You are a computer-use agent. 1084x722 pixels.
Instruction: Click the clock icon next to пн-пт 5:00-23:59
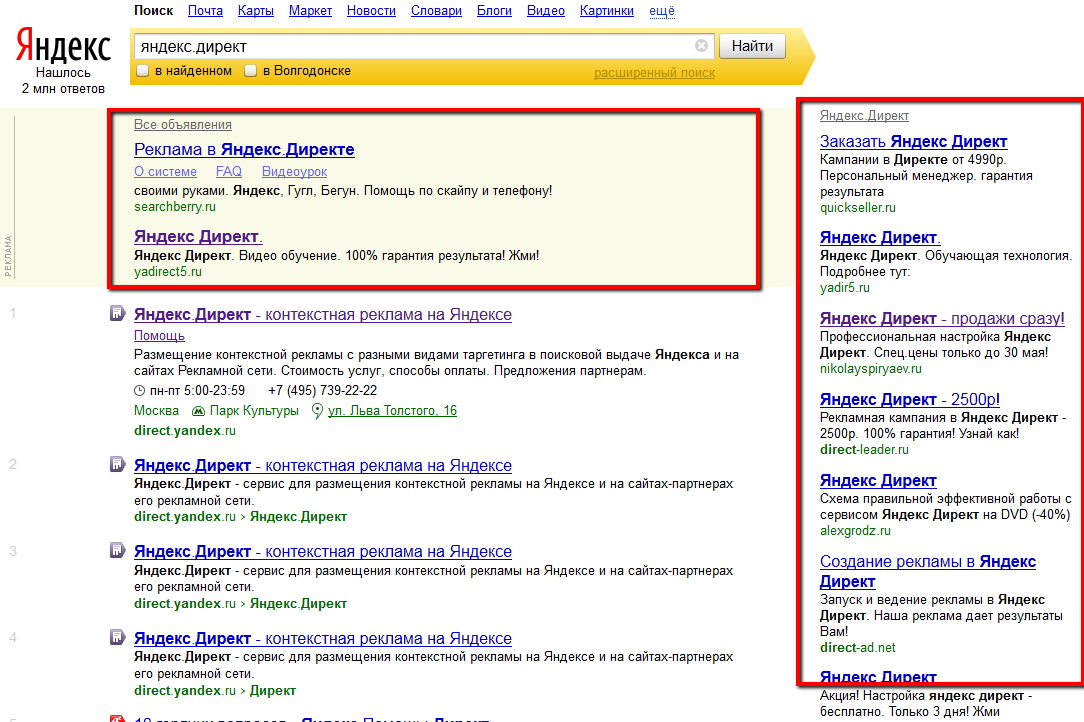coord(140,391)
